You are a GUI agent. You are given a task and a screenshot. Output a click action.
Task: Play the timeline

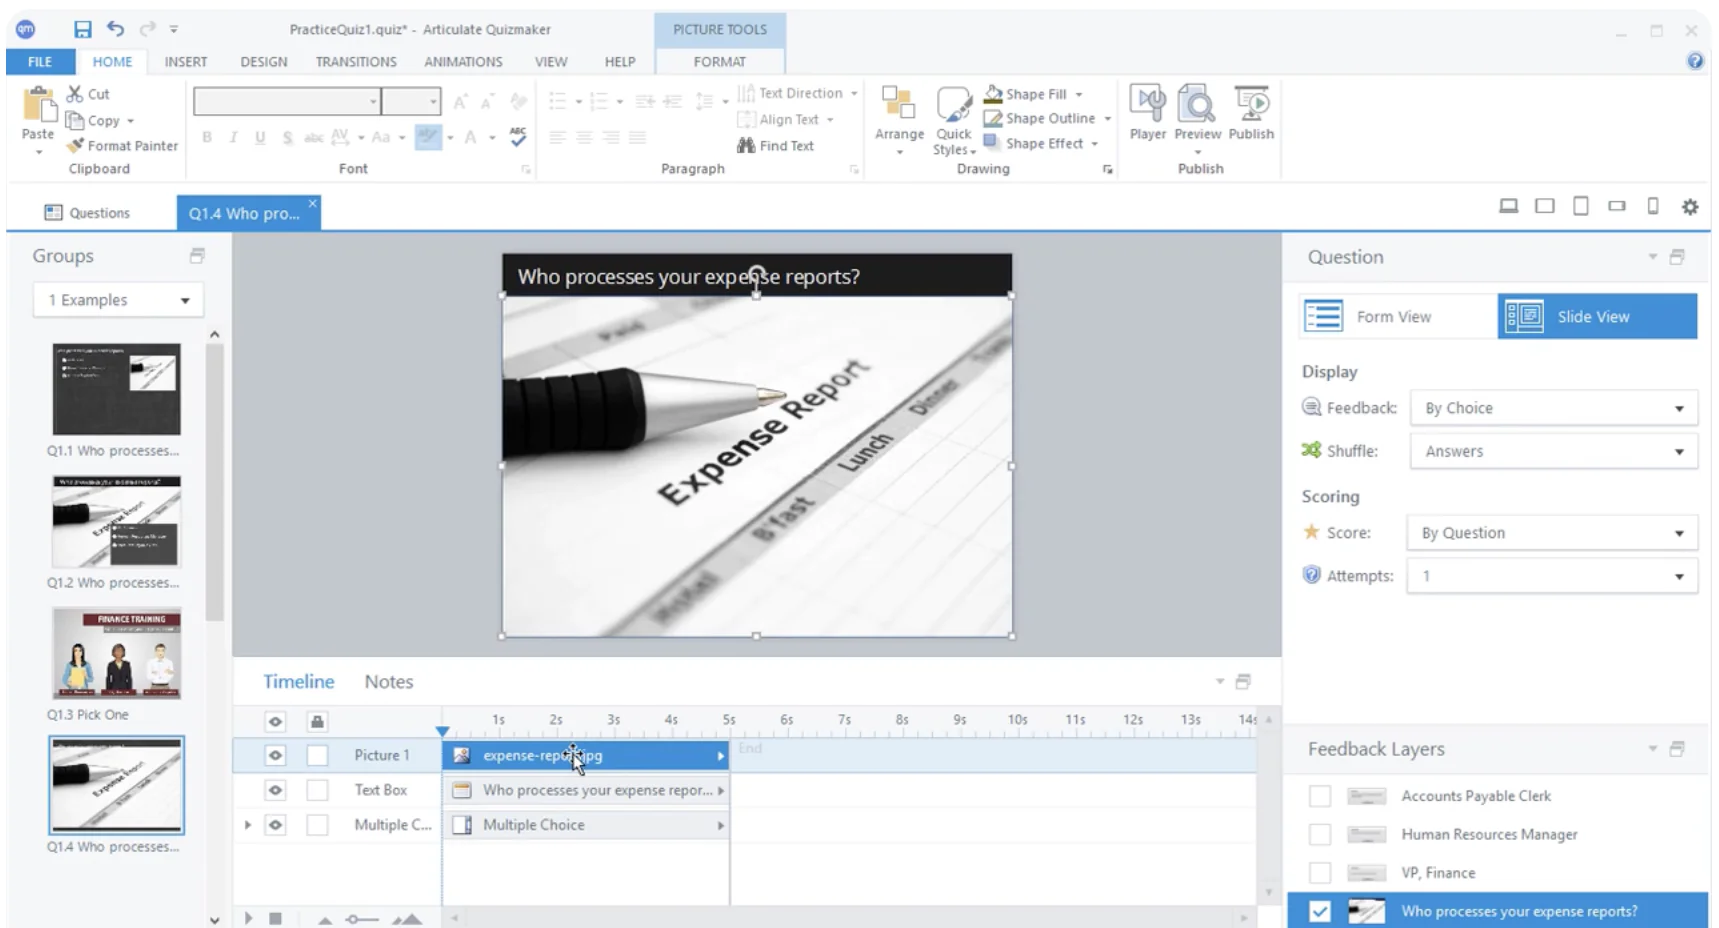pos(248,918)
